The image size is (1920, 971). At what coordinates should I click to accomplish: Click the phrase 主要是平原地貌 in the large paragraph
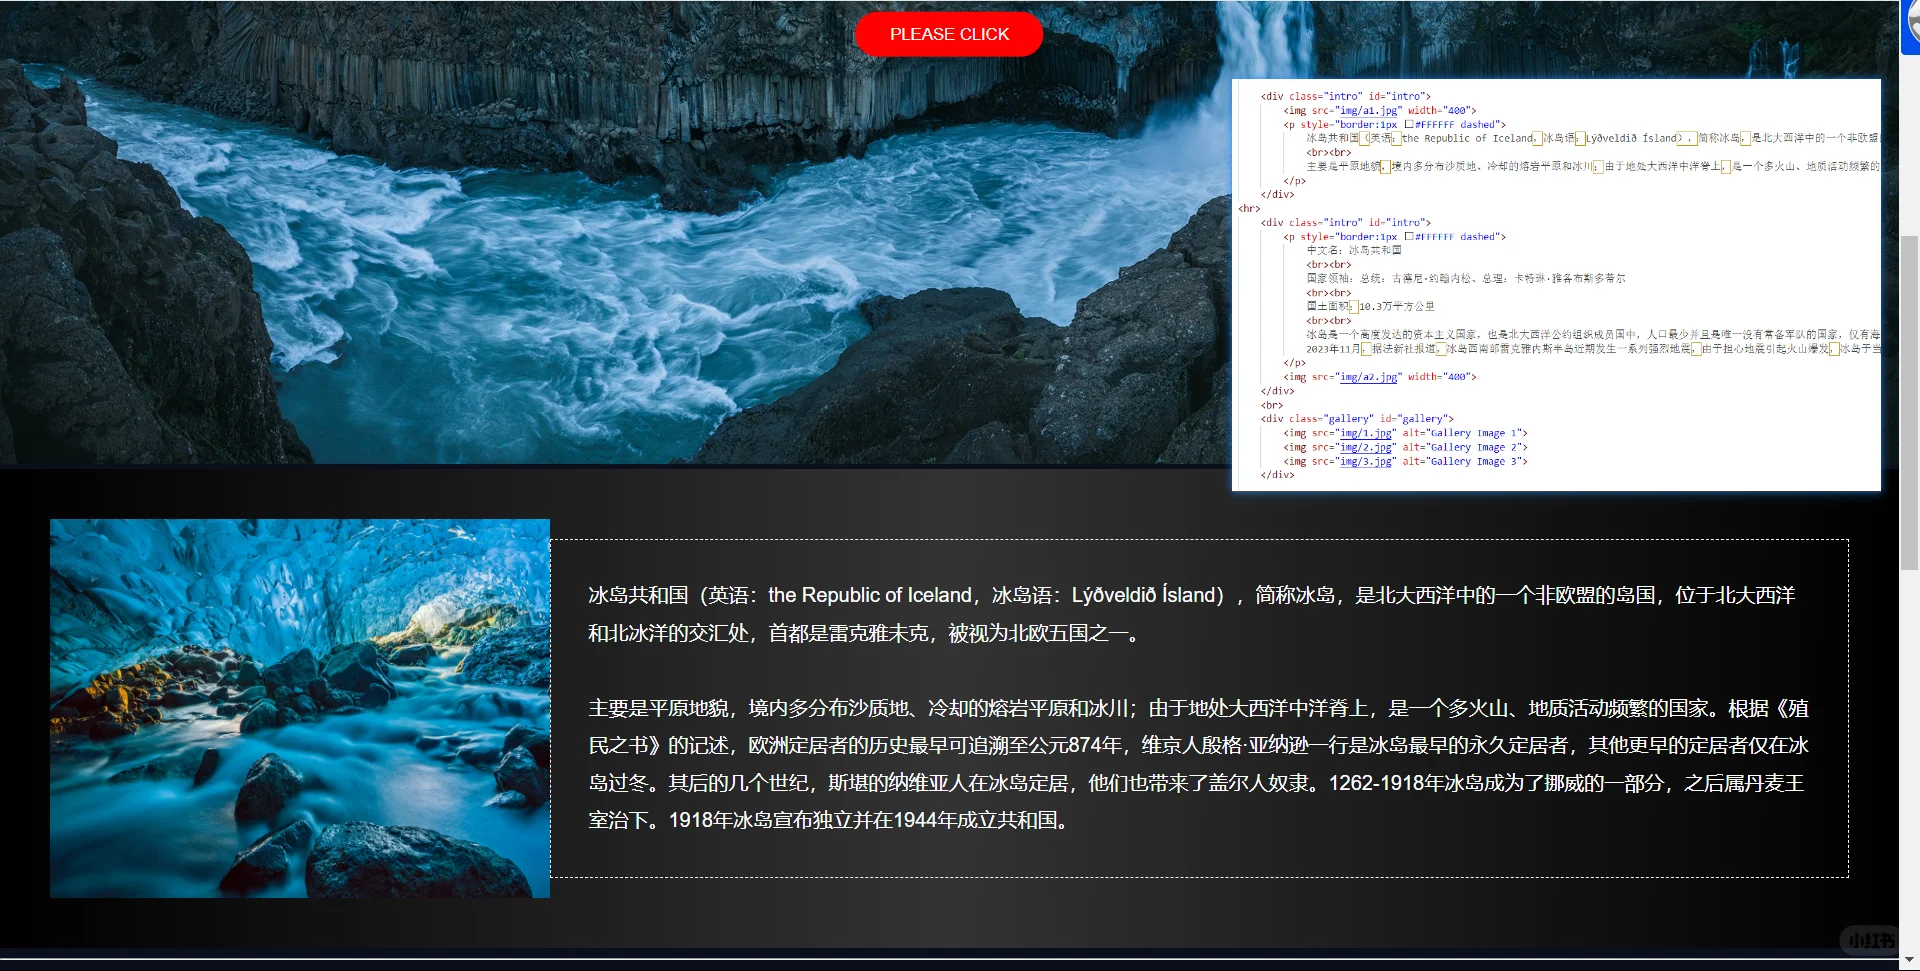[658, 708]
